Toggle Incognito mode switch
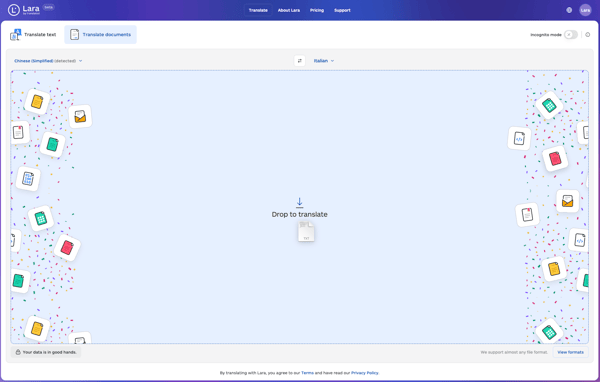600x382 pixels. point(571,35)
